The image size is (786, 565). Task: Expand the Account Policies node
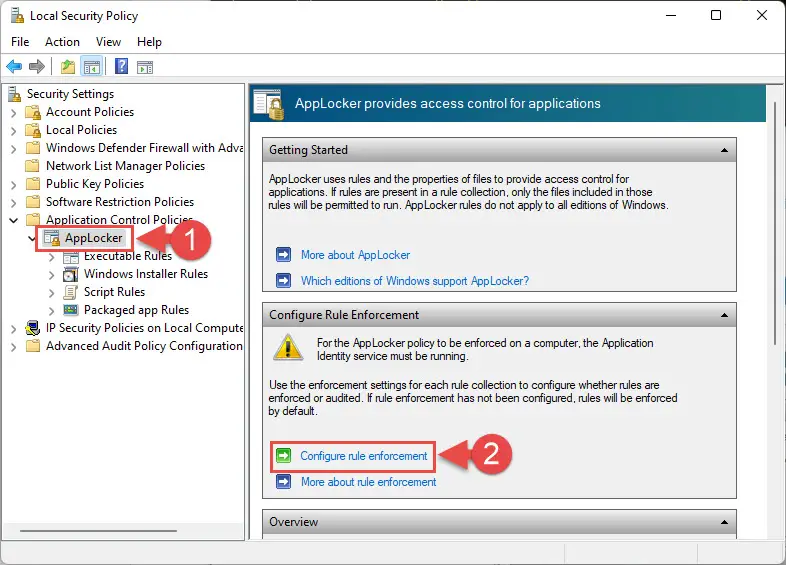[14, 113]
